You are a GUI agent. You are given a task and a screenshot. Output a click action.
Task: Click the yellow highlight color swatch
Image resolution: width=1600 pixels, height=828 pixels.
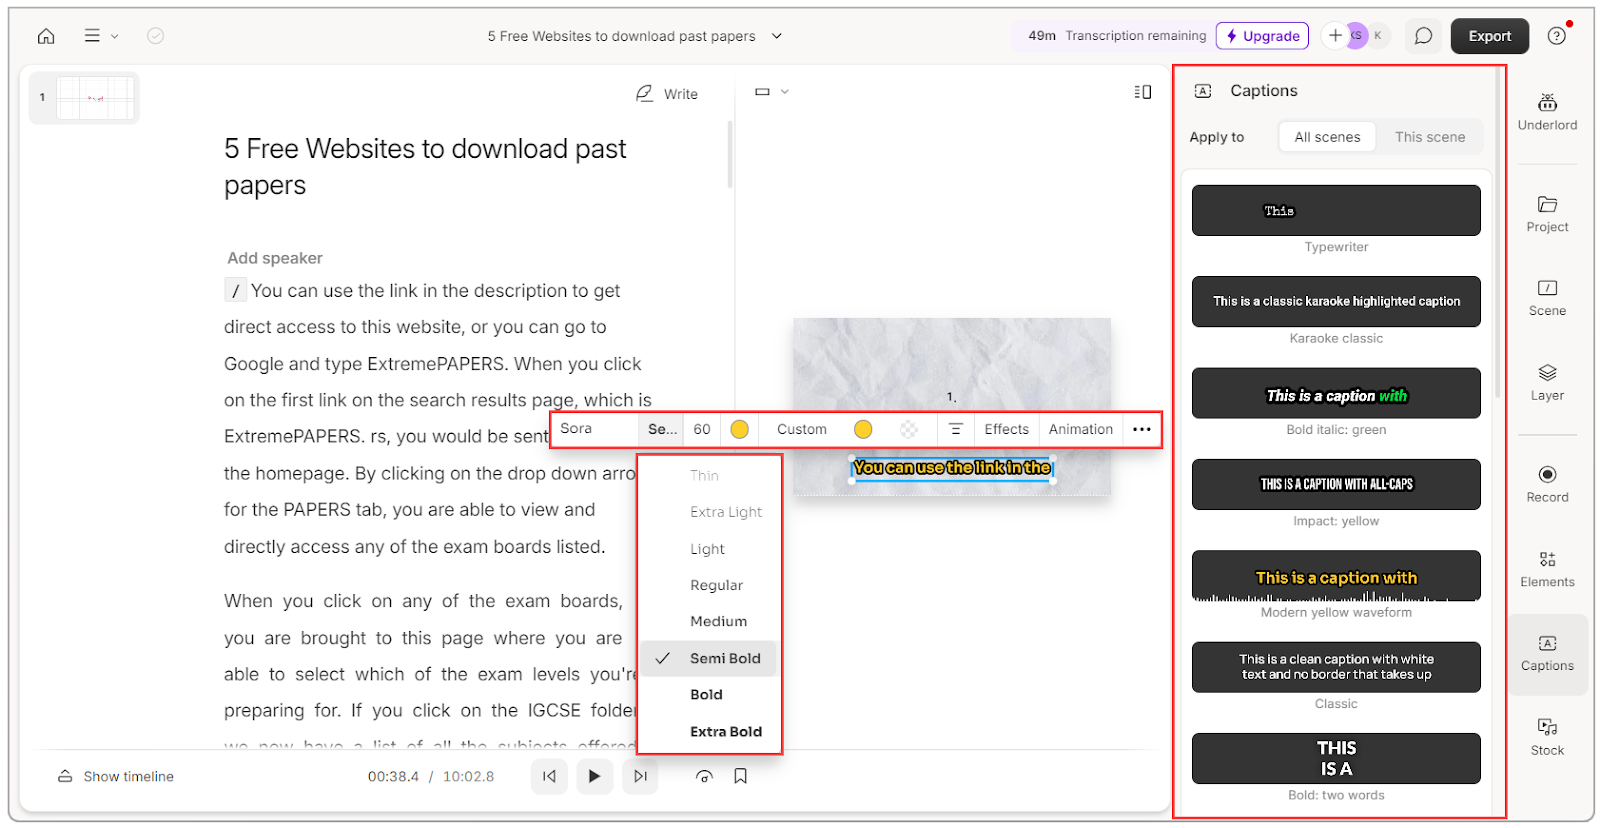point(863,429)
